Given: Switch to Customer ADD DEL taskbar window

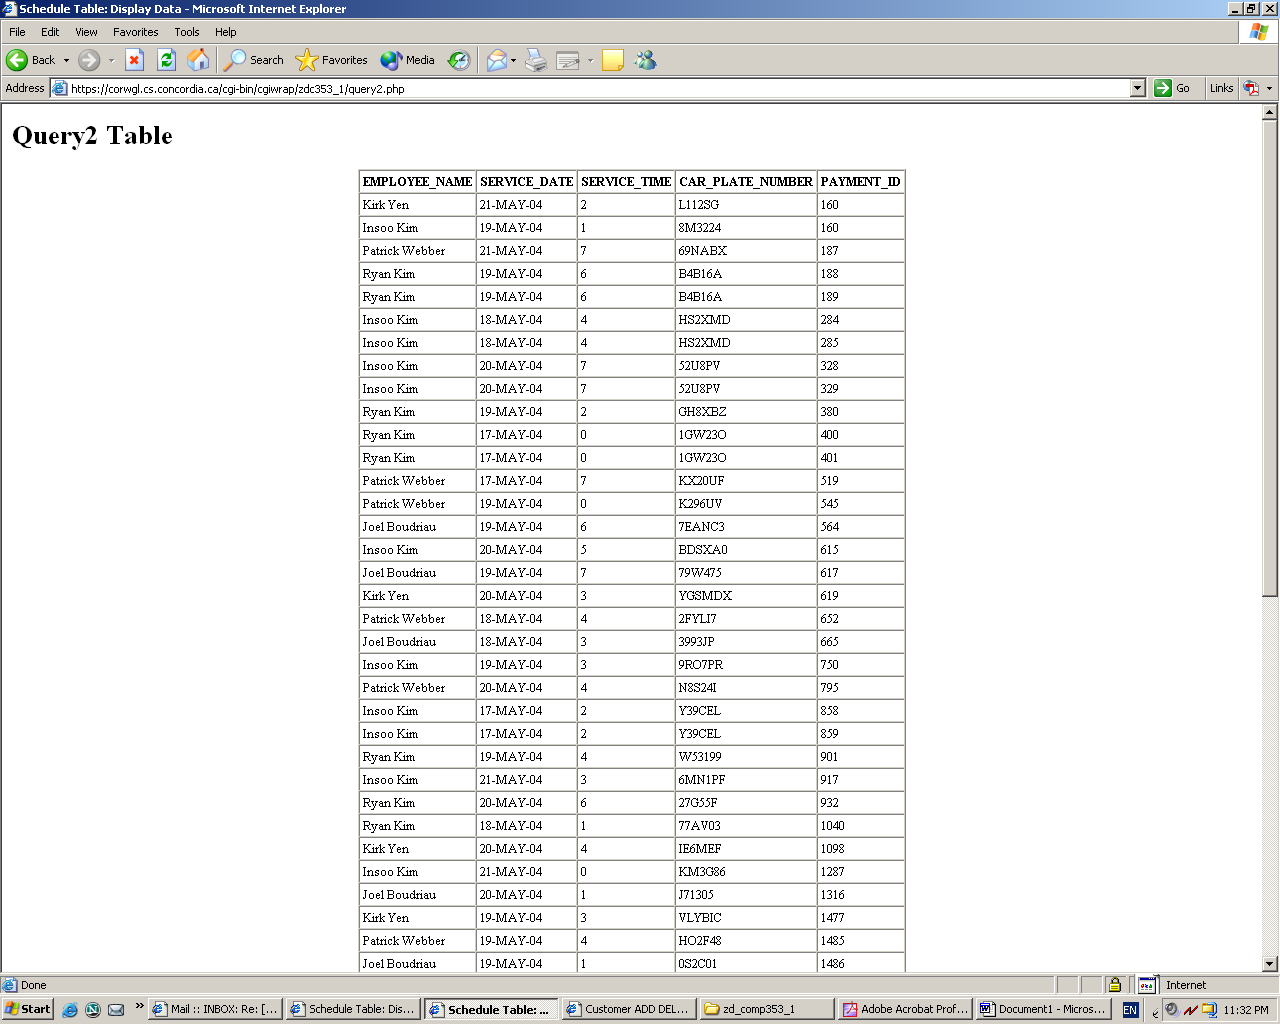Looking at the screenshot, I should click(628, 1009).
